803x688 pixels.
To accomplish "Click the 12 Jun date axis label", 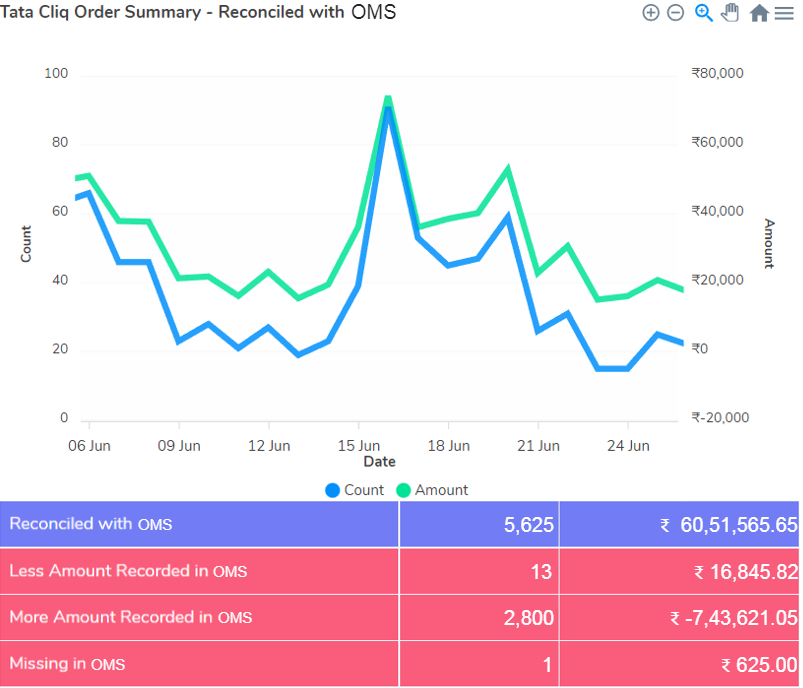I will [269, 446].
